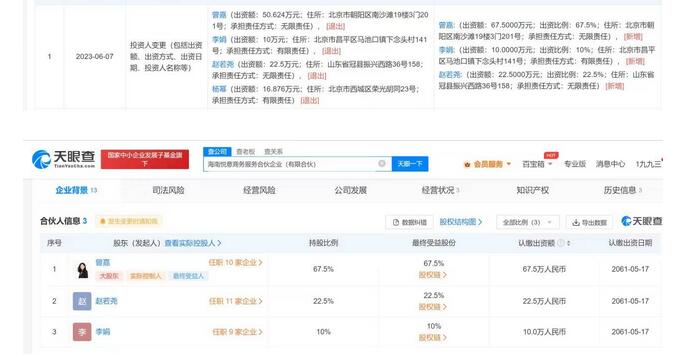The width and height of the screenshot is (689, 363).
Task: Click the 天眼查 logo in the header
Action: (x=63, y=159)
